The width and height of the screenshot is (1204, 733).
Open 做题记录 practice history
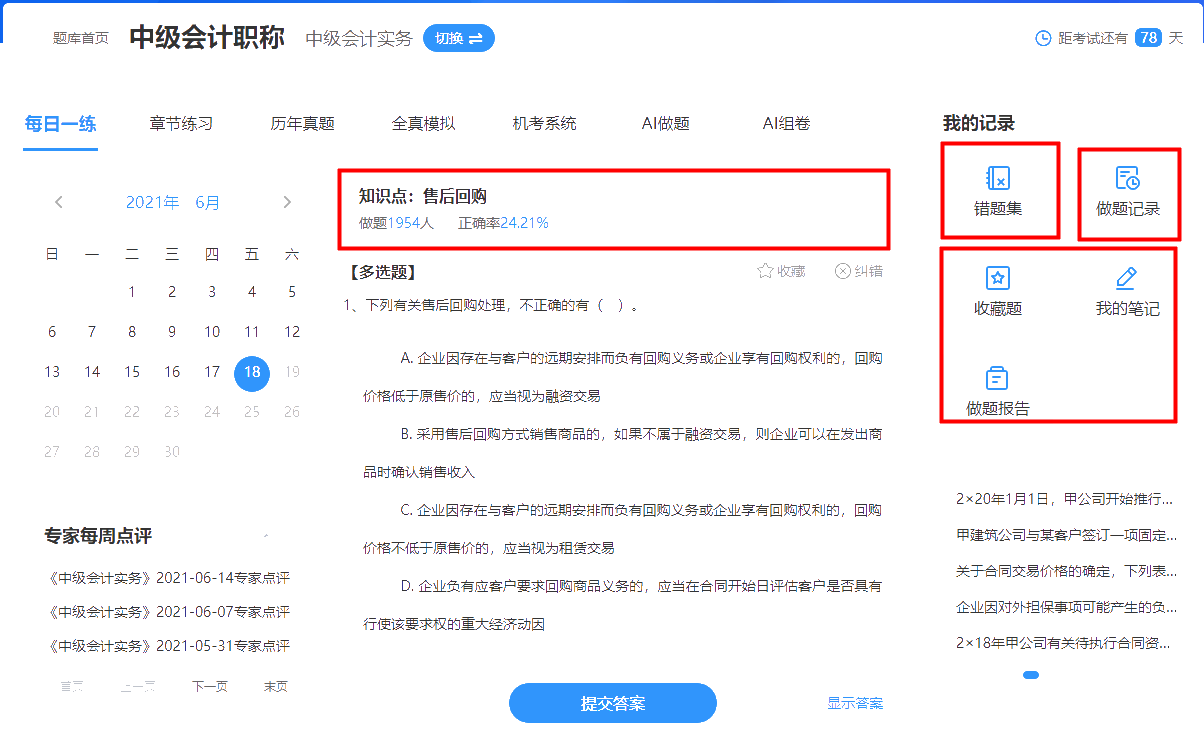pos(1128,190)
